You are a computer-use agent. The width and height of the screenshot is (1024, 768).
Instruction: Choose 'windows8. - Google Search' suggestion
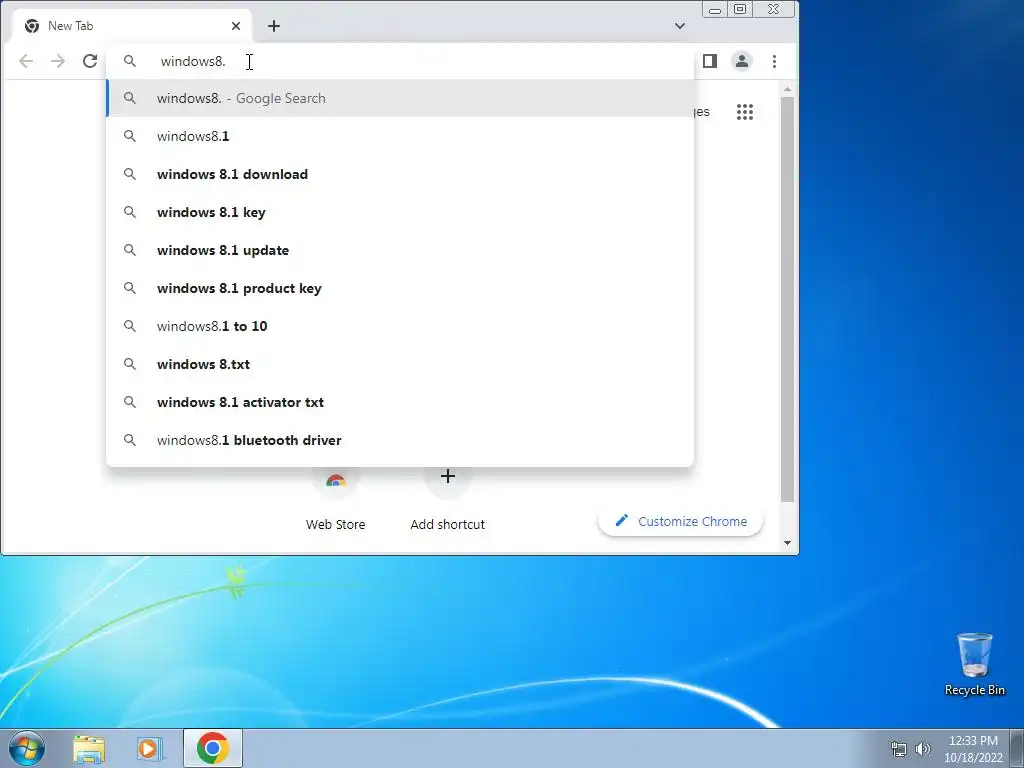tap(400, 99)
